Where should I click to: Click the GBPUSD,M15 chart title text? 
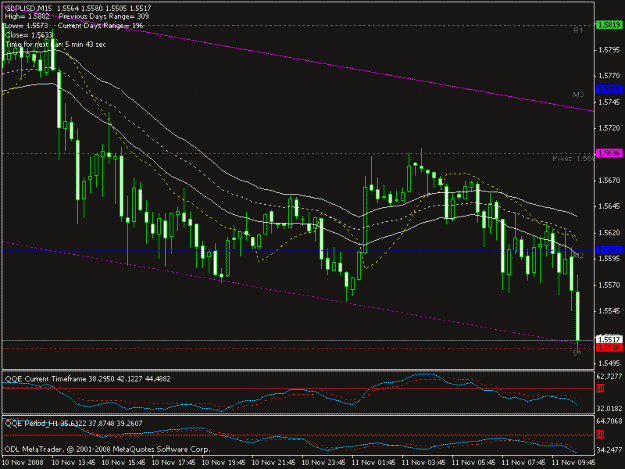point(28,8)
